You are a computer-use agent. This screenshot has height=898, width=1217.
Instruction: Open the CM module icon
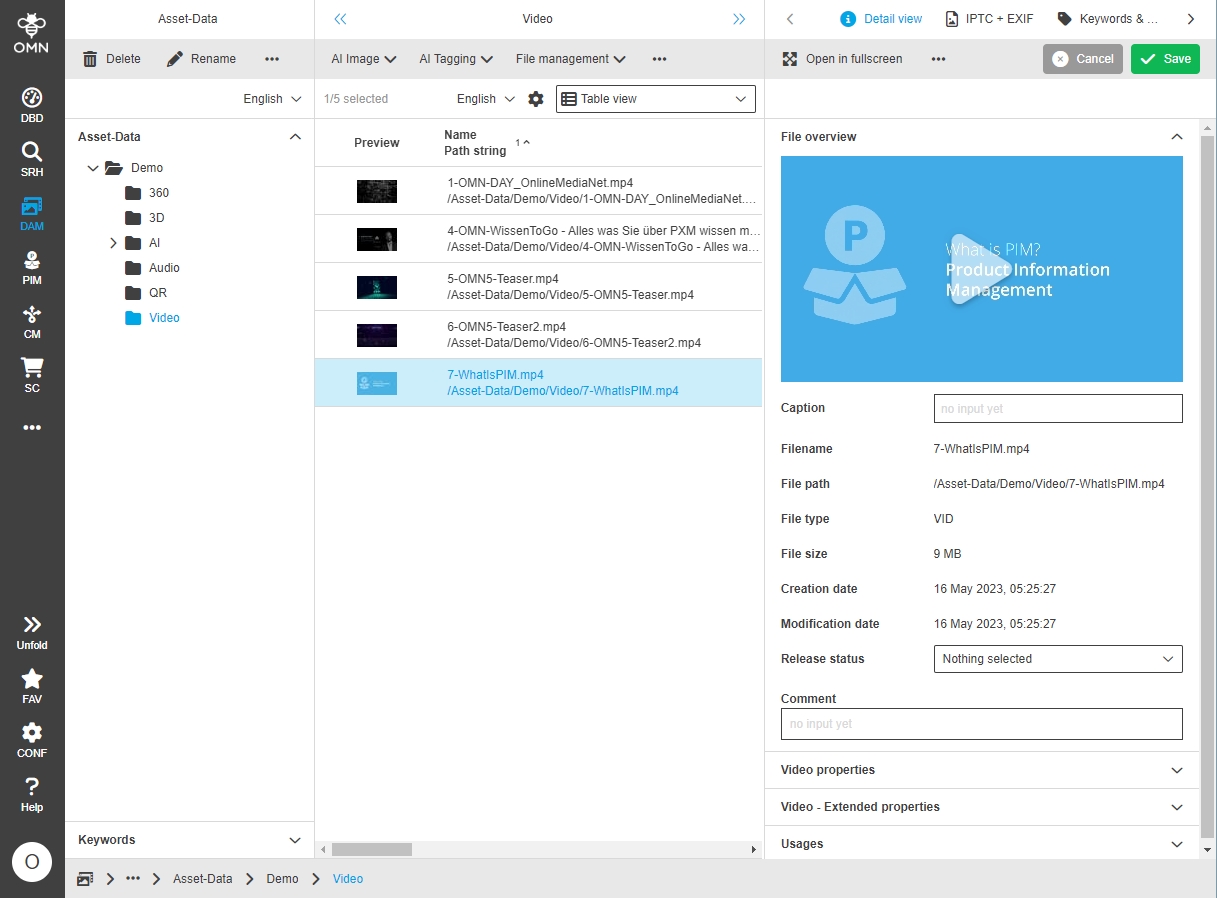point(32,321)
